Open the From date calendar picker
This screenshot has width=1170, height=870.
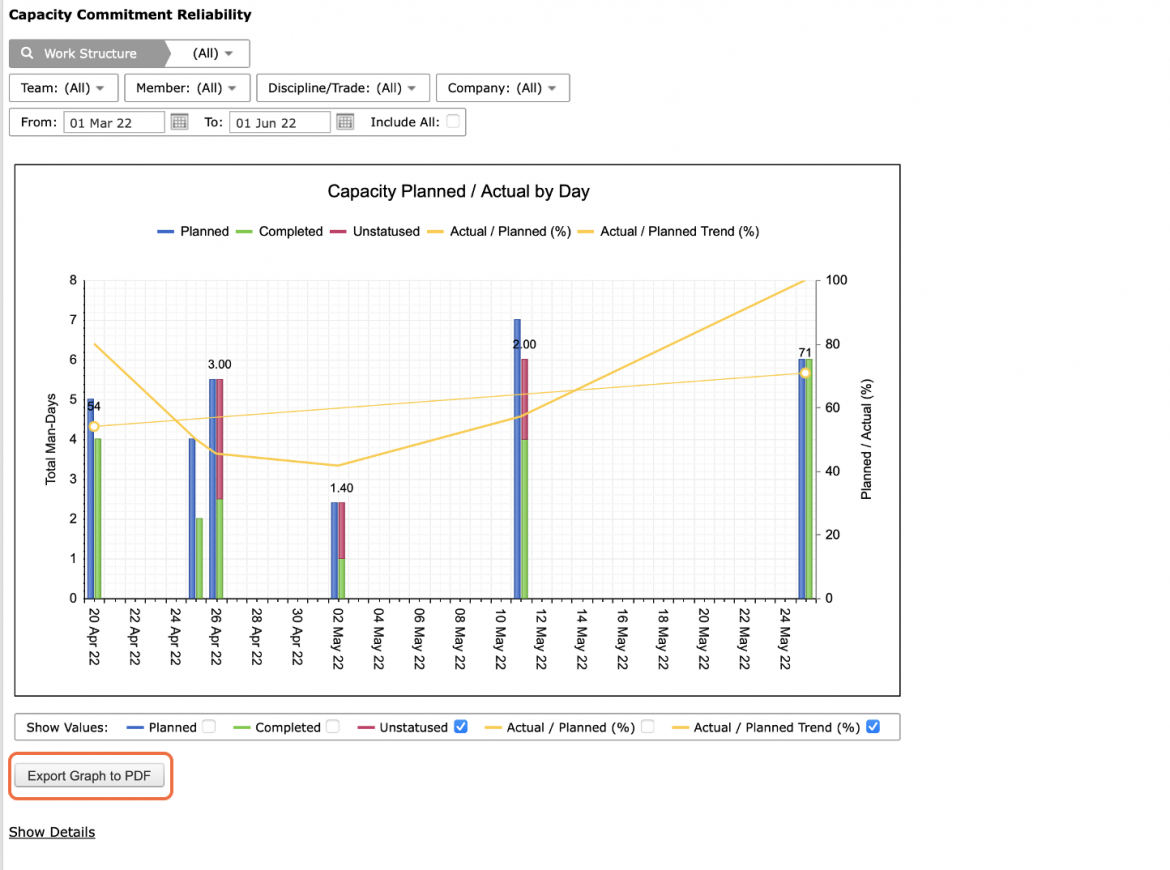click(179, 122)
